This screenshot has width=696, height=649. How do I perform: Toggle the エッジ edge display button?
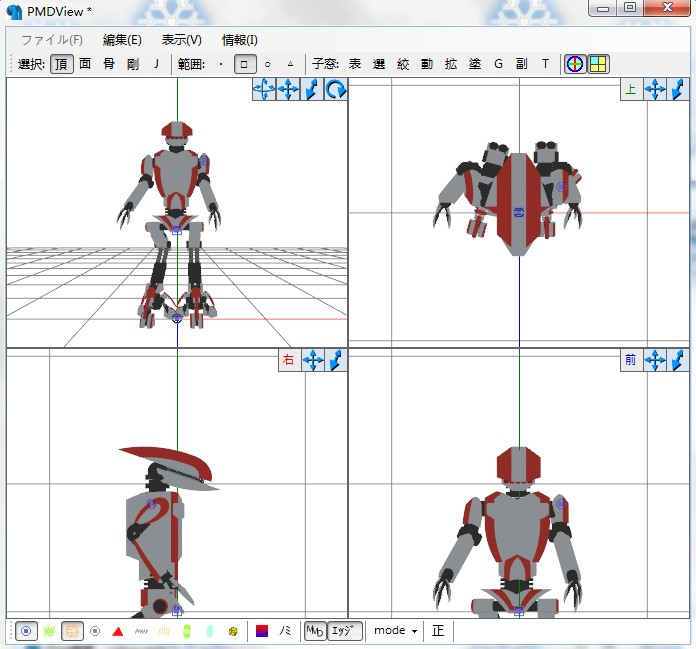pos(344,631)
